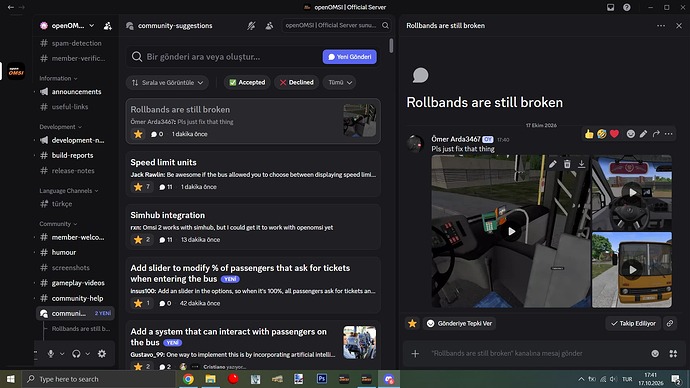Open the Speed limit units post
Image resolution: width=690 pixels, height=388 pixels.
click(253, 174)
